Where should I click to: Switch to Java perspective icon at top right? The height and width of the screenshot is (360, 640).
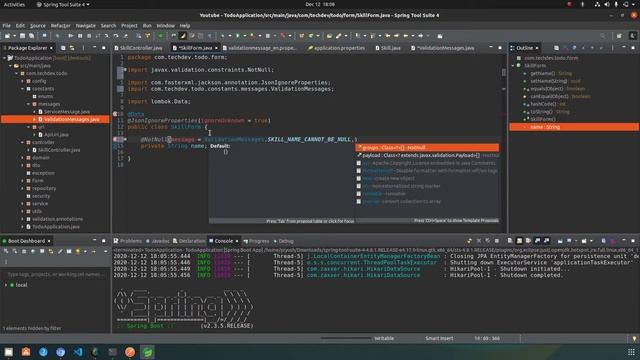click(633, 36)
